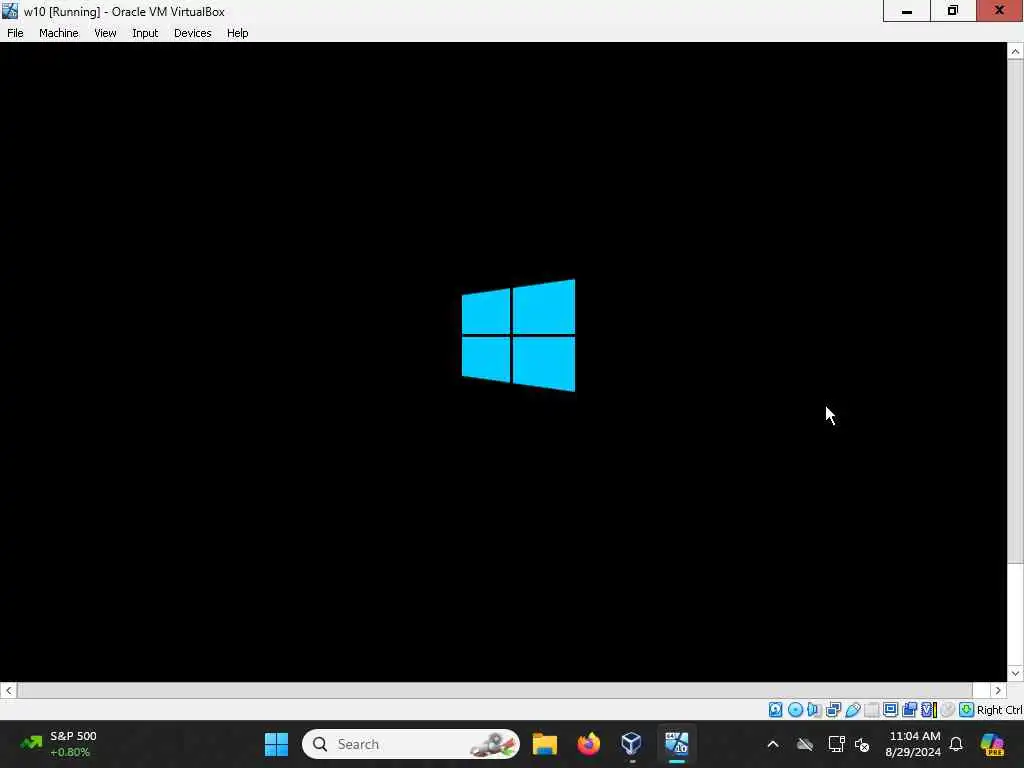This screenshot has height=768, width=1024.
Task: Open the Windows Start menu
Action: (276, 744)
